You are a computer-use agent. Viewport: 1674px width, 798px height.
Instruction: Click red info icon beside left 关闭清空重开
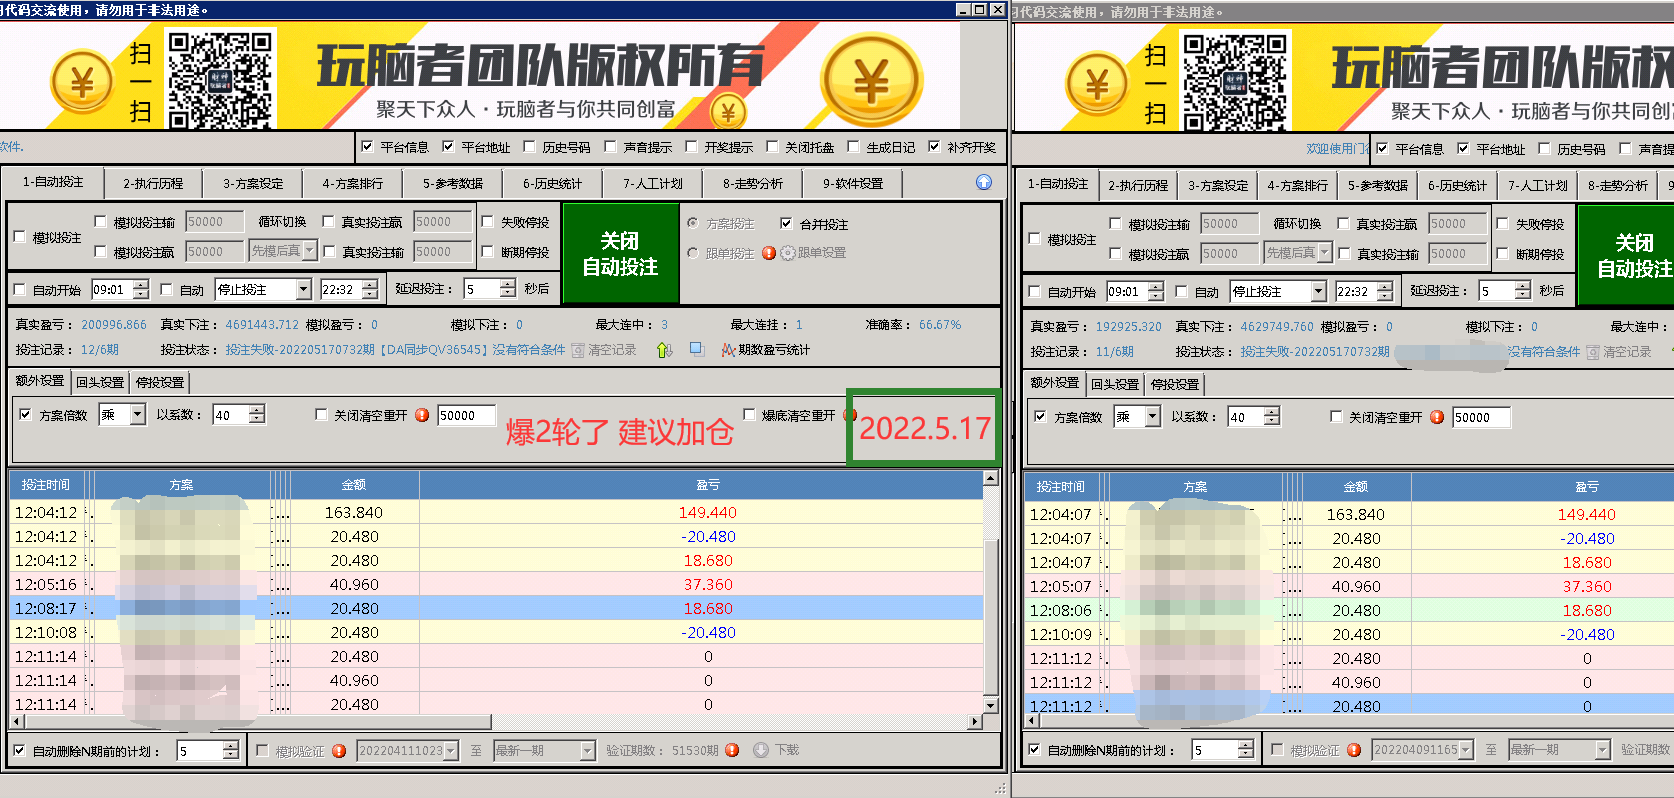click(x=422, y=415)
